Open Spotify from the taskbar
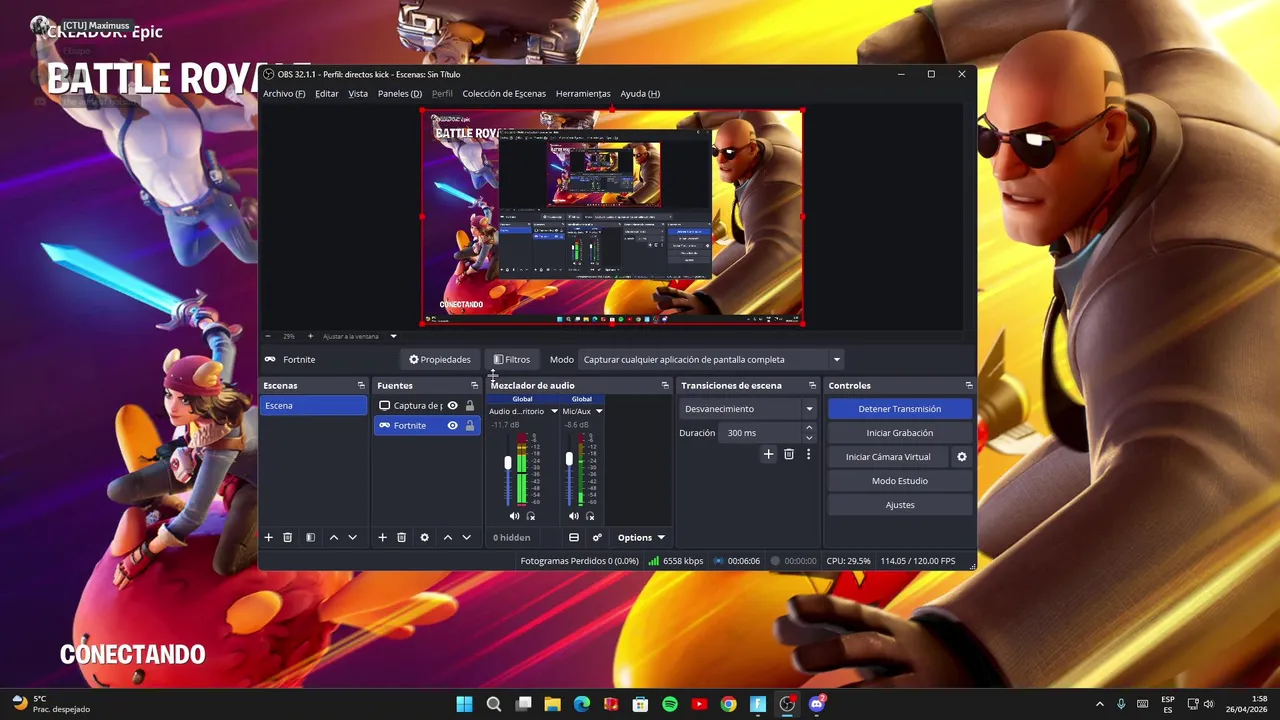 click(670, 704)
